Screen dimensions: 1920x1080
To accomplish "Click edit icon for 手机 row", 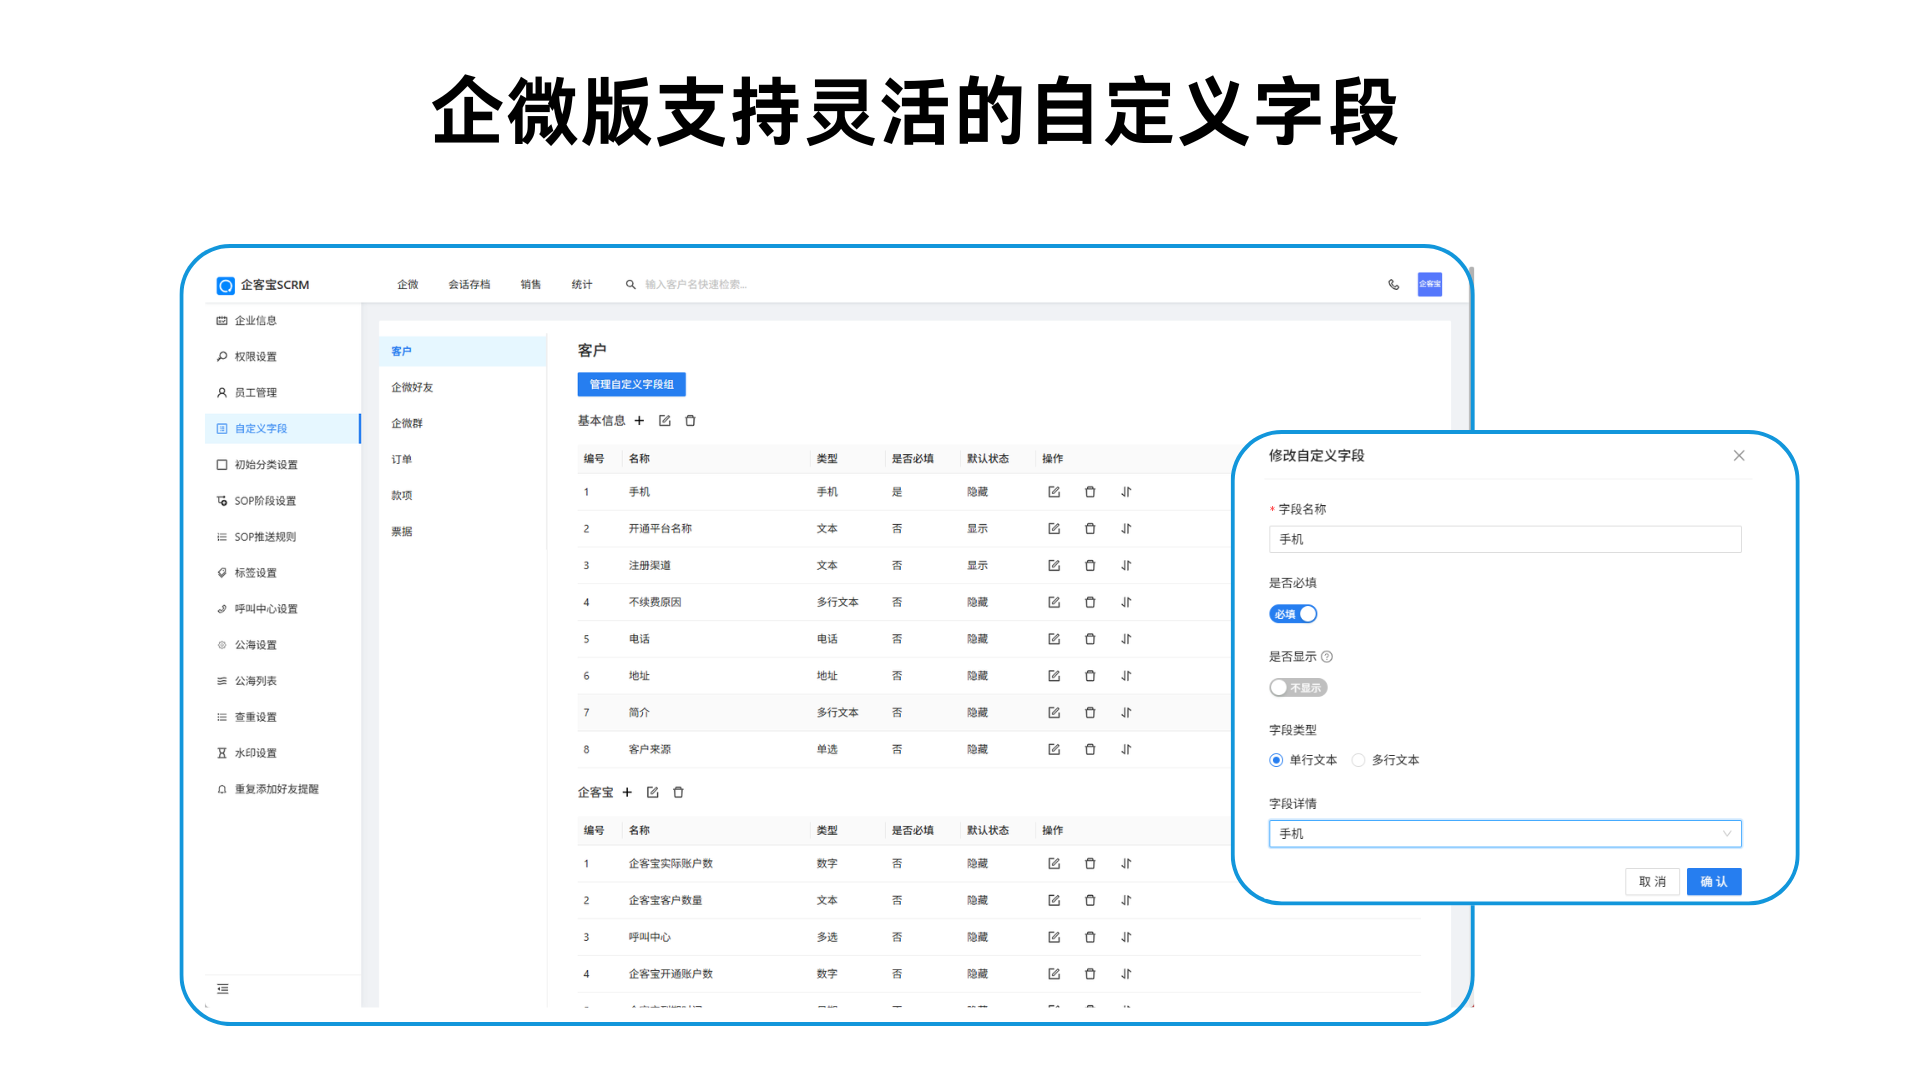I will 1054,492.
